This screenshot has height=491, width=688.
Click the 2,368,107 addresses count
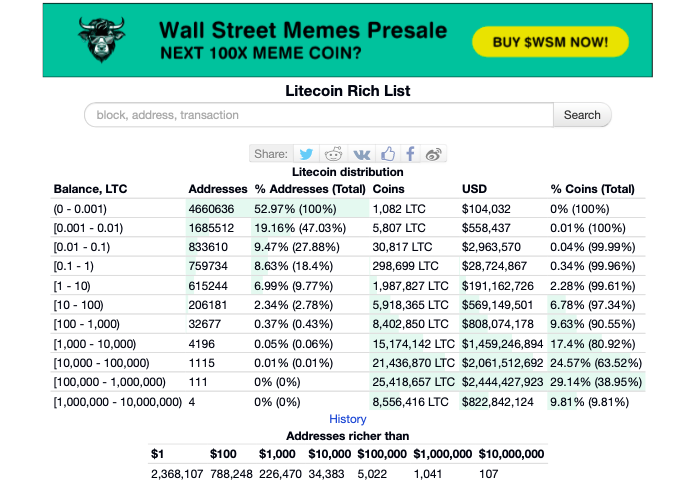click(x=177, y=474)
